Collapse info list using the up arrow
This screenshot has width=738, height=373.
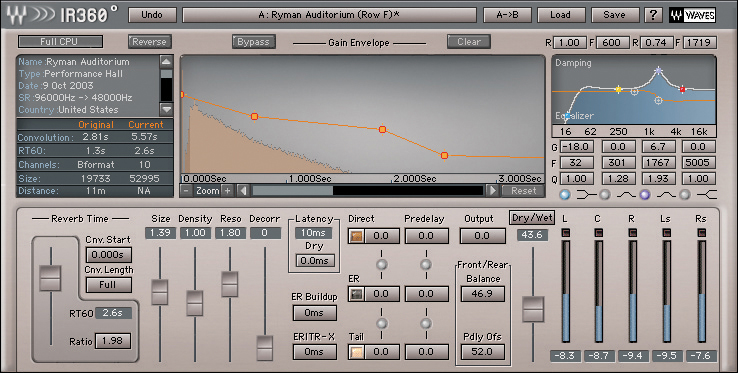click(166, 61)
